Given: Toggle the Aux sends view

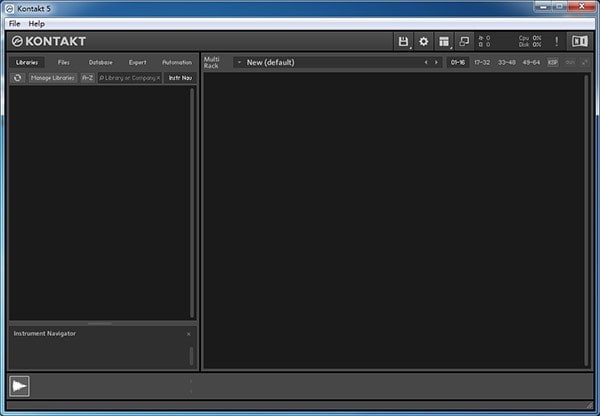Looking at the screenshot, I should [570, 62].
